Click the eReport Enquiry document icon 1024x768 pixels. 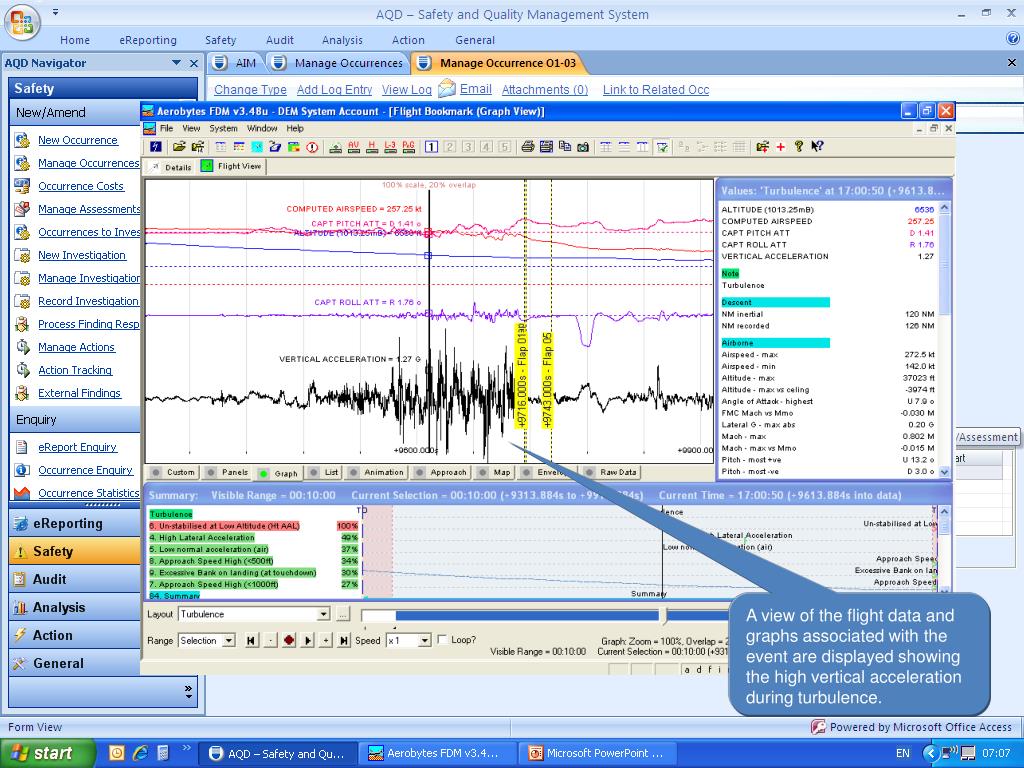tap(22, 447)
